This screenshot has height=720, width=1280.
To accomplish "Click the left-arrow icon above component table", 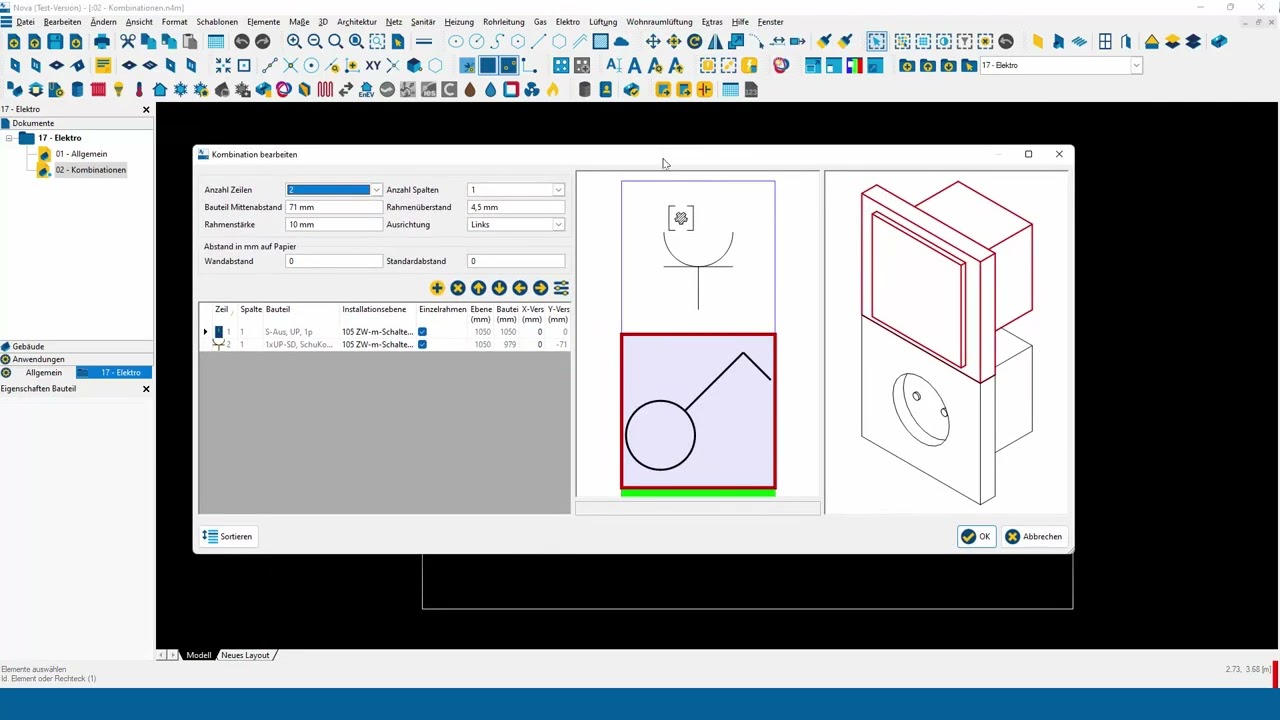I will click(520, 288).
